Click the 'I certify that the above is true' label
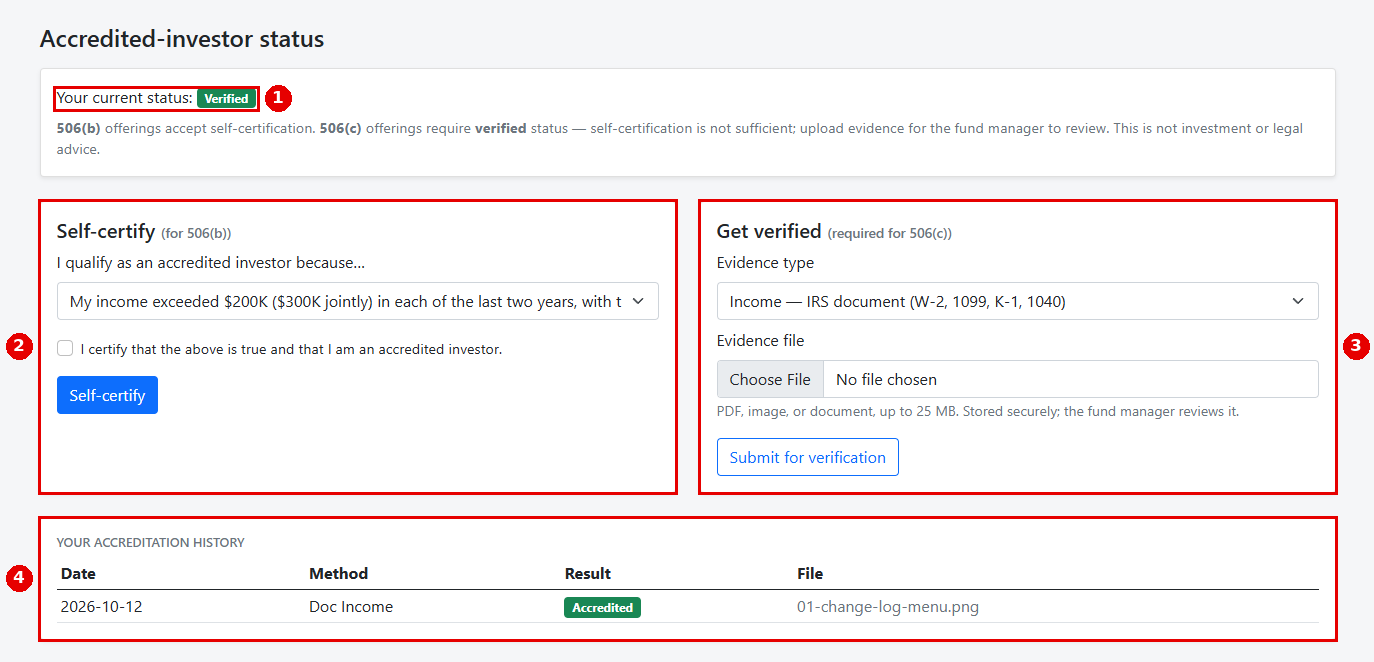Viewport: 1374px width, 662px height. (x=291, y=349)
